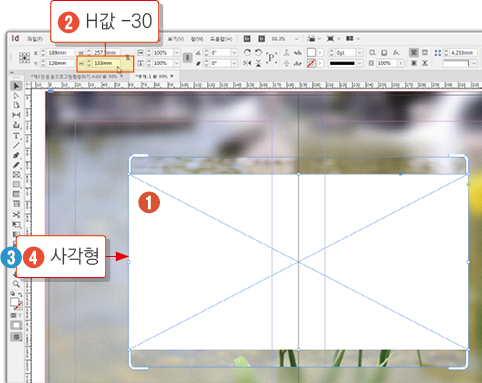This screenshot has height=383, width=482.
Task: Open the Help (도움말) menu
Action: [x=221, y=39]
